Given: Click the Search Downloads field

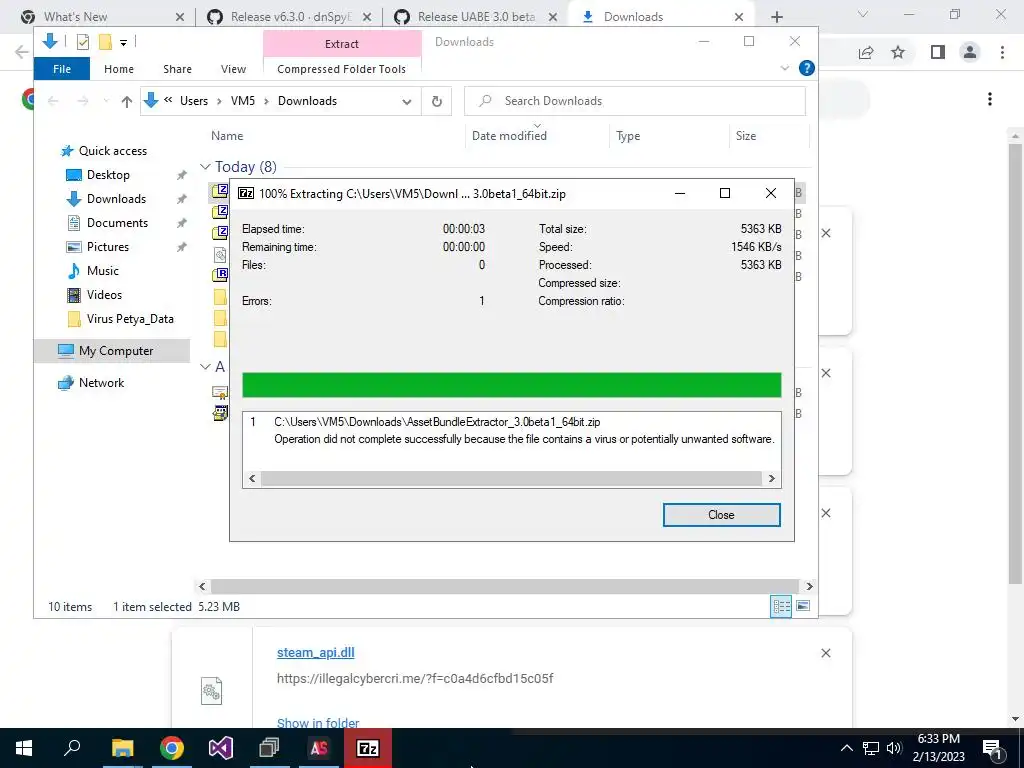Looking at the screenshot, I should click(x=635, y=101).
